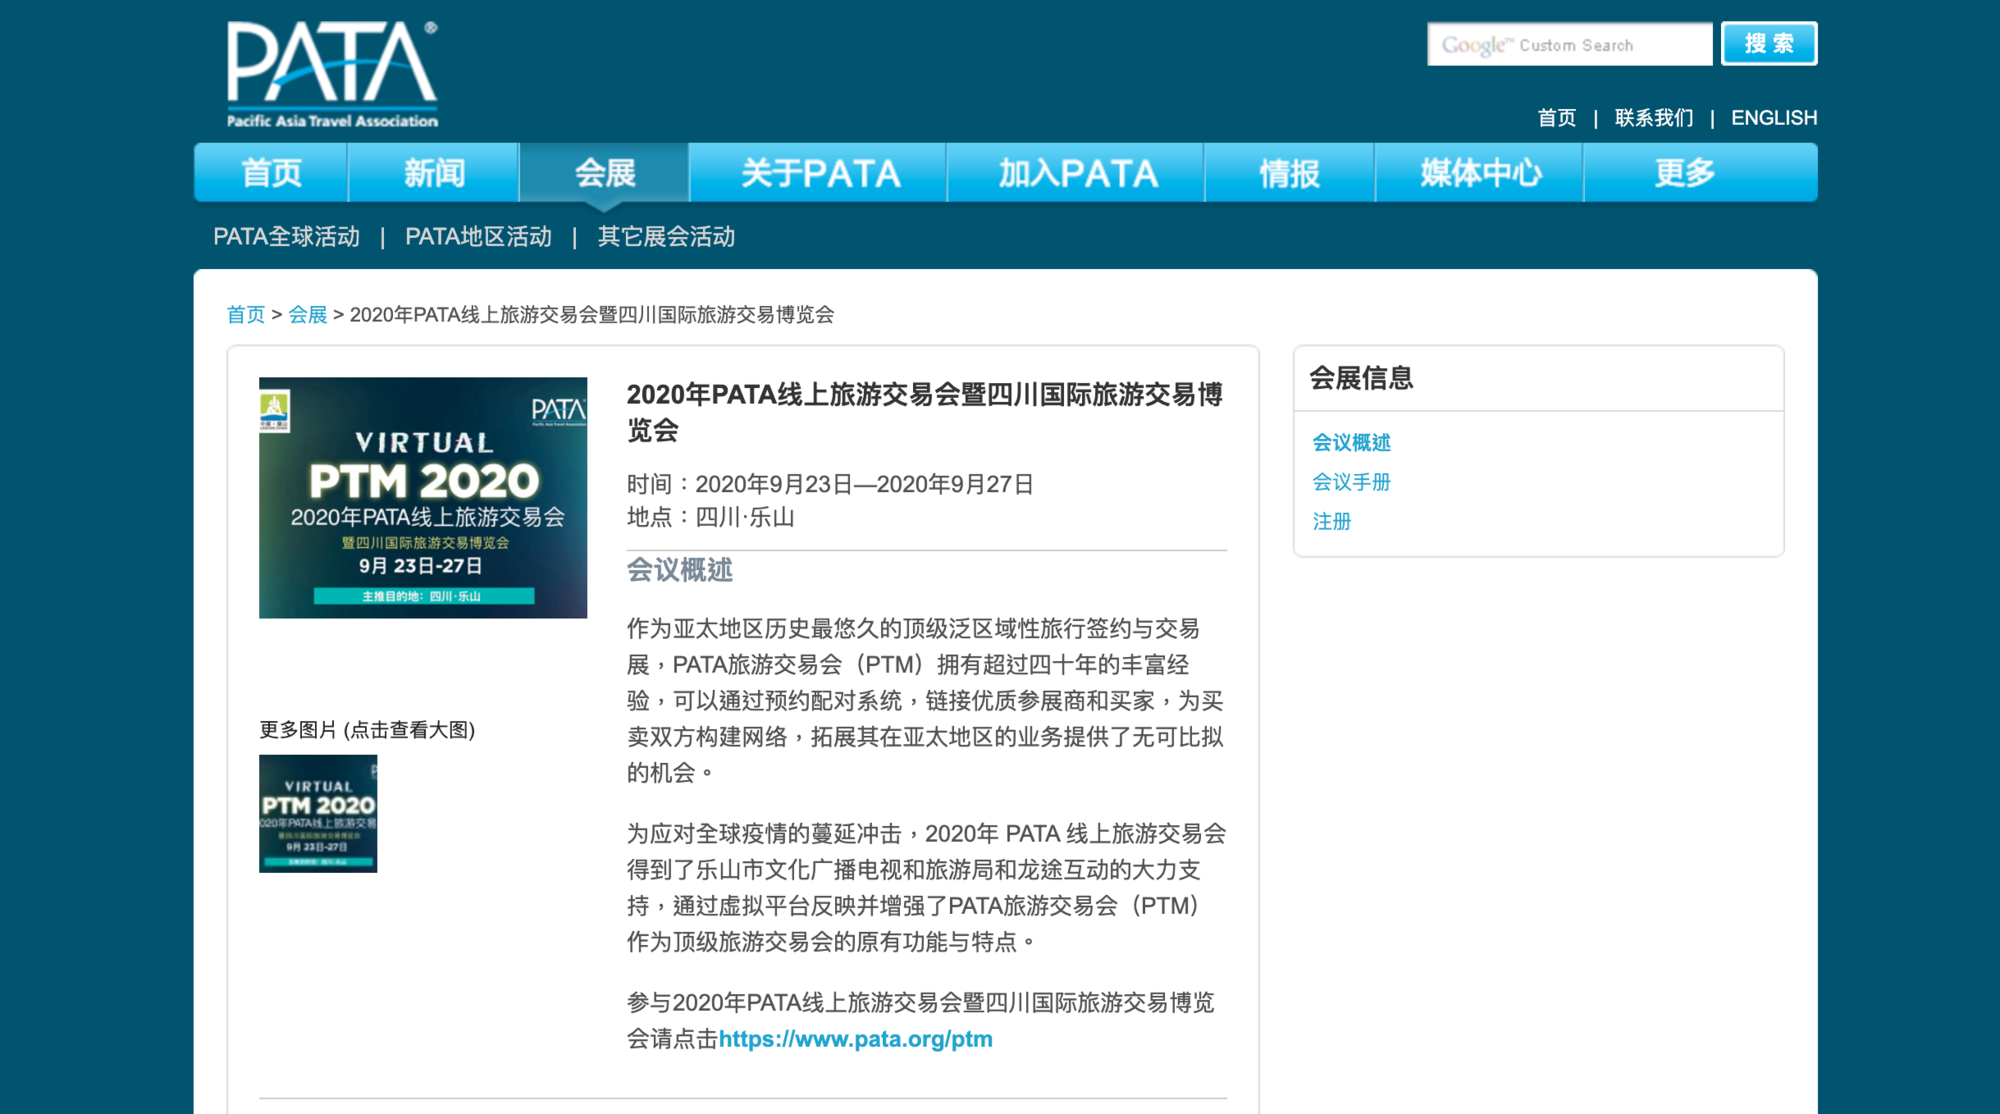The image size is (2000, 1114).
Task: Select 首页 in main navigation bar
Action: point(271,173)
